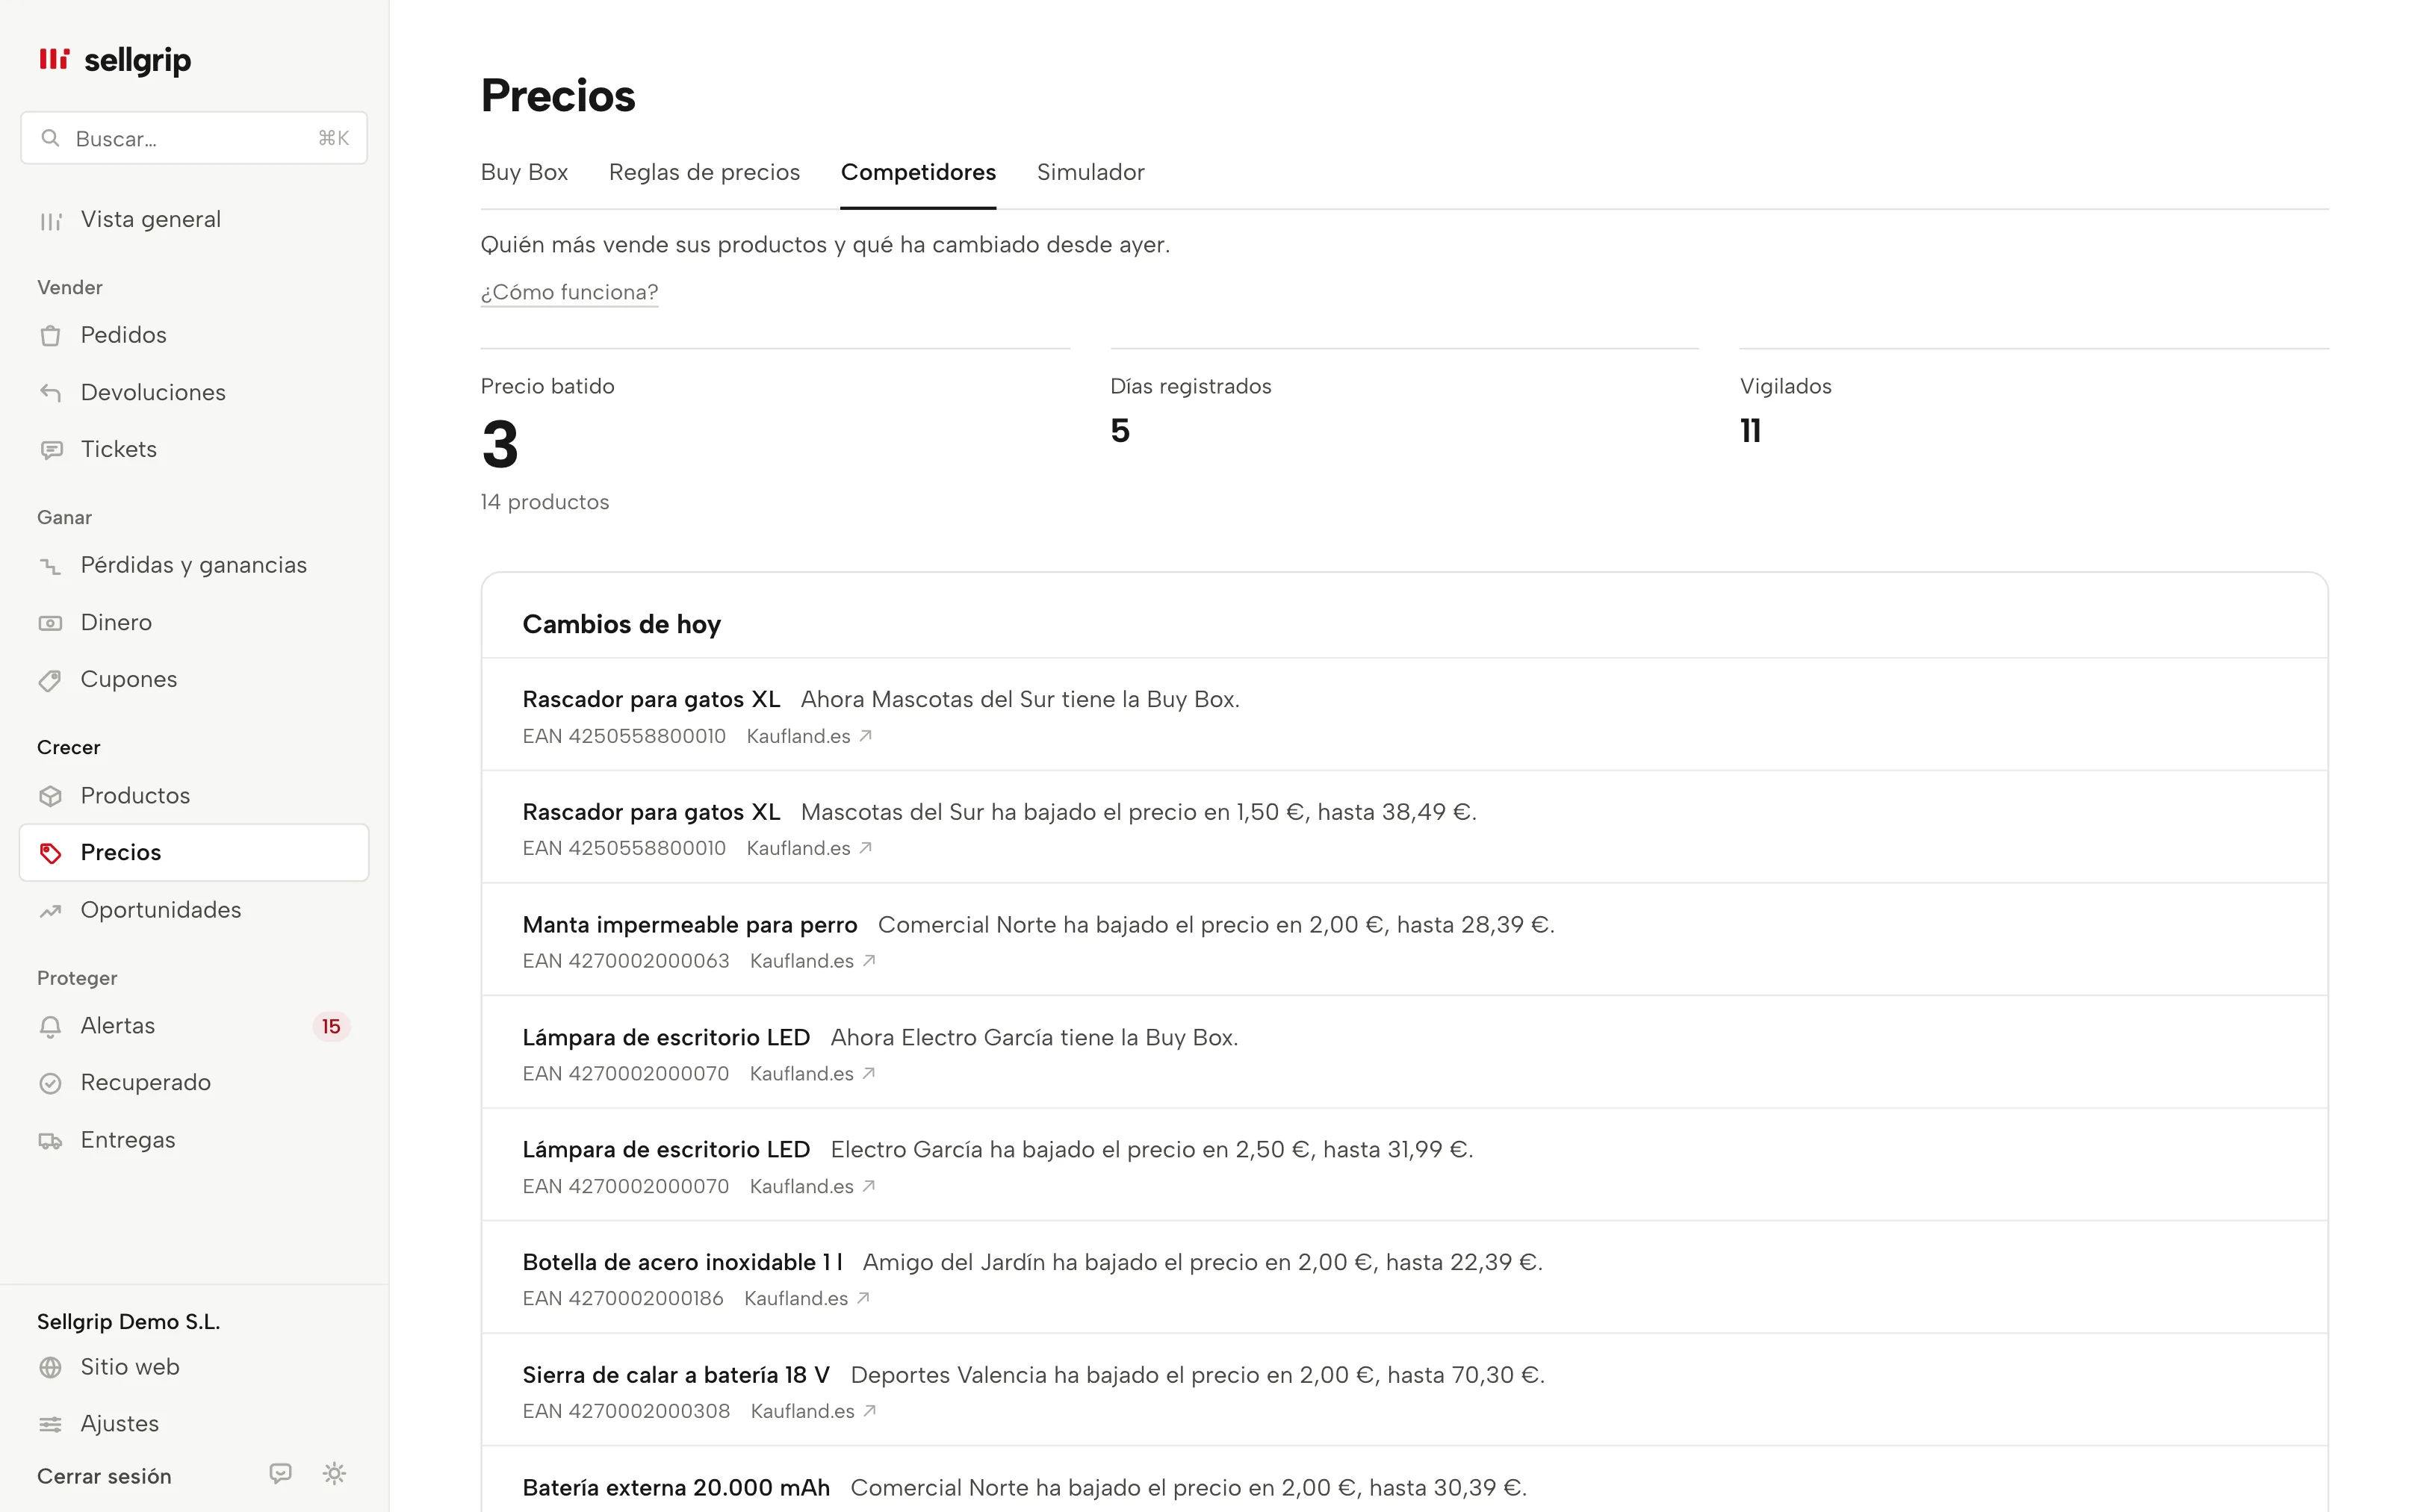Open the Simulador tab
Image resolution: width=2420 pixels, height=1512 pixels.
coord(1090,172)
